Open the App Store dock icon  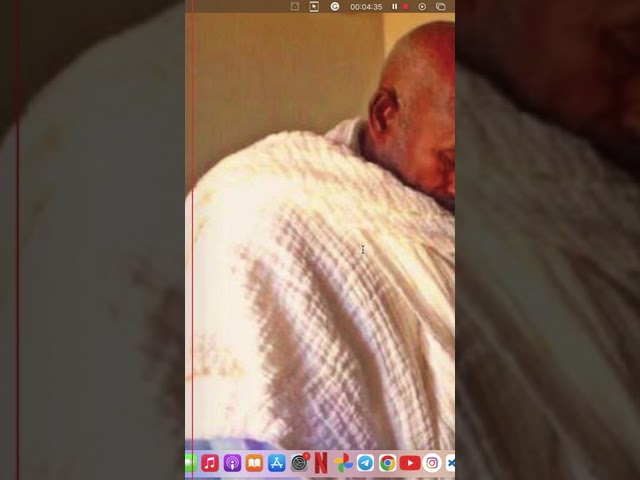[x=276, y=463]
